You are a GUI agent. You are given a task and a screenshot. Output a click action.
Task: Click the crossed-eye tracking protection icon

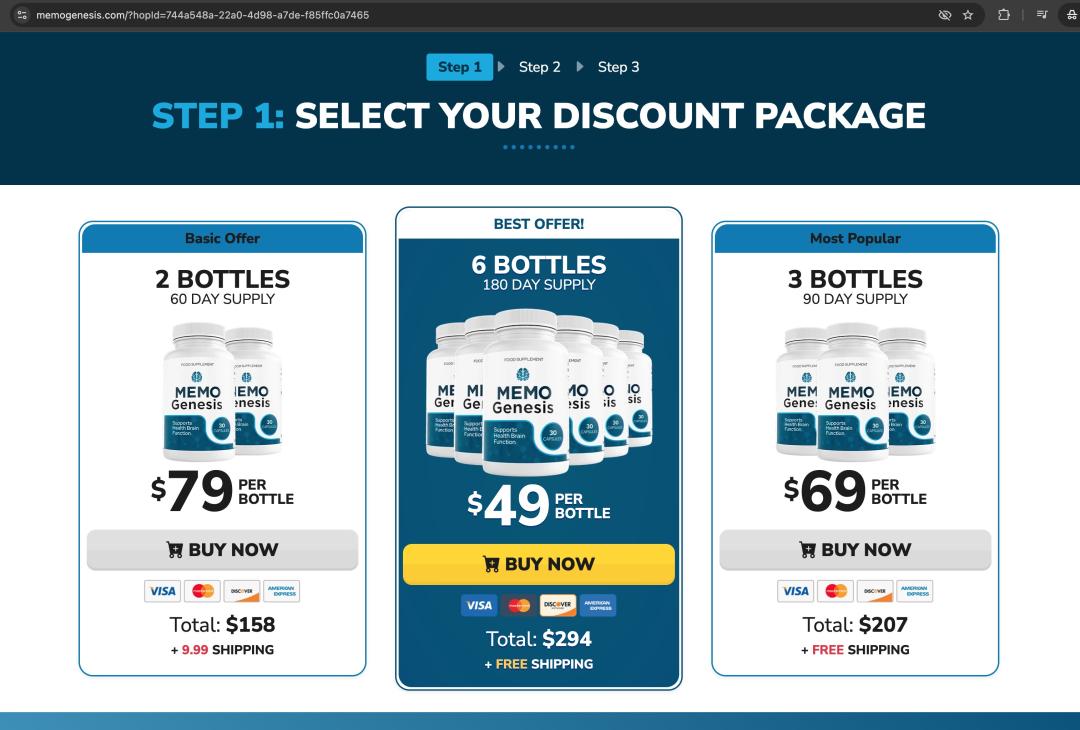click(x=944, y=15)
